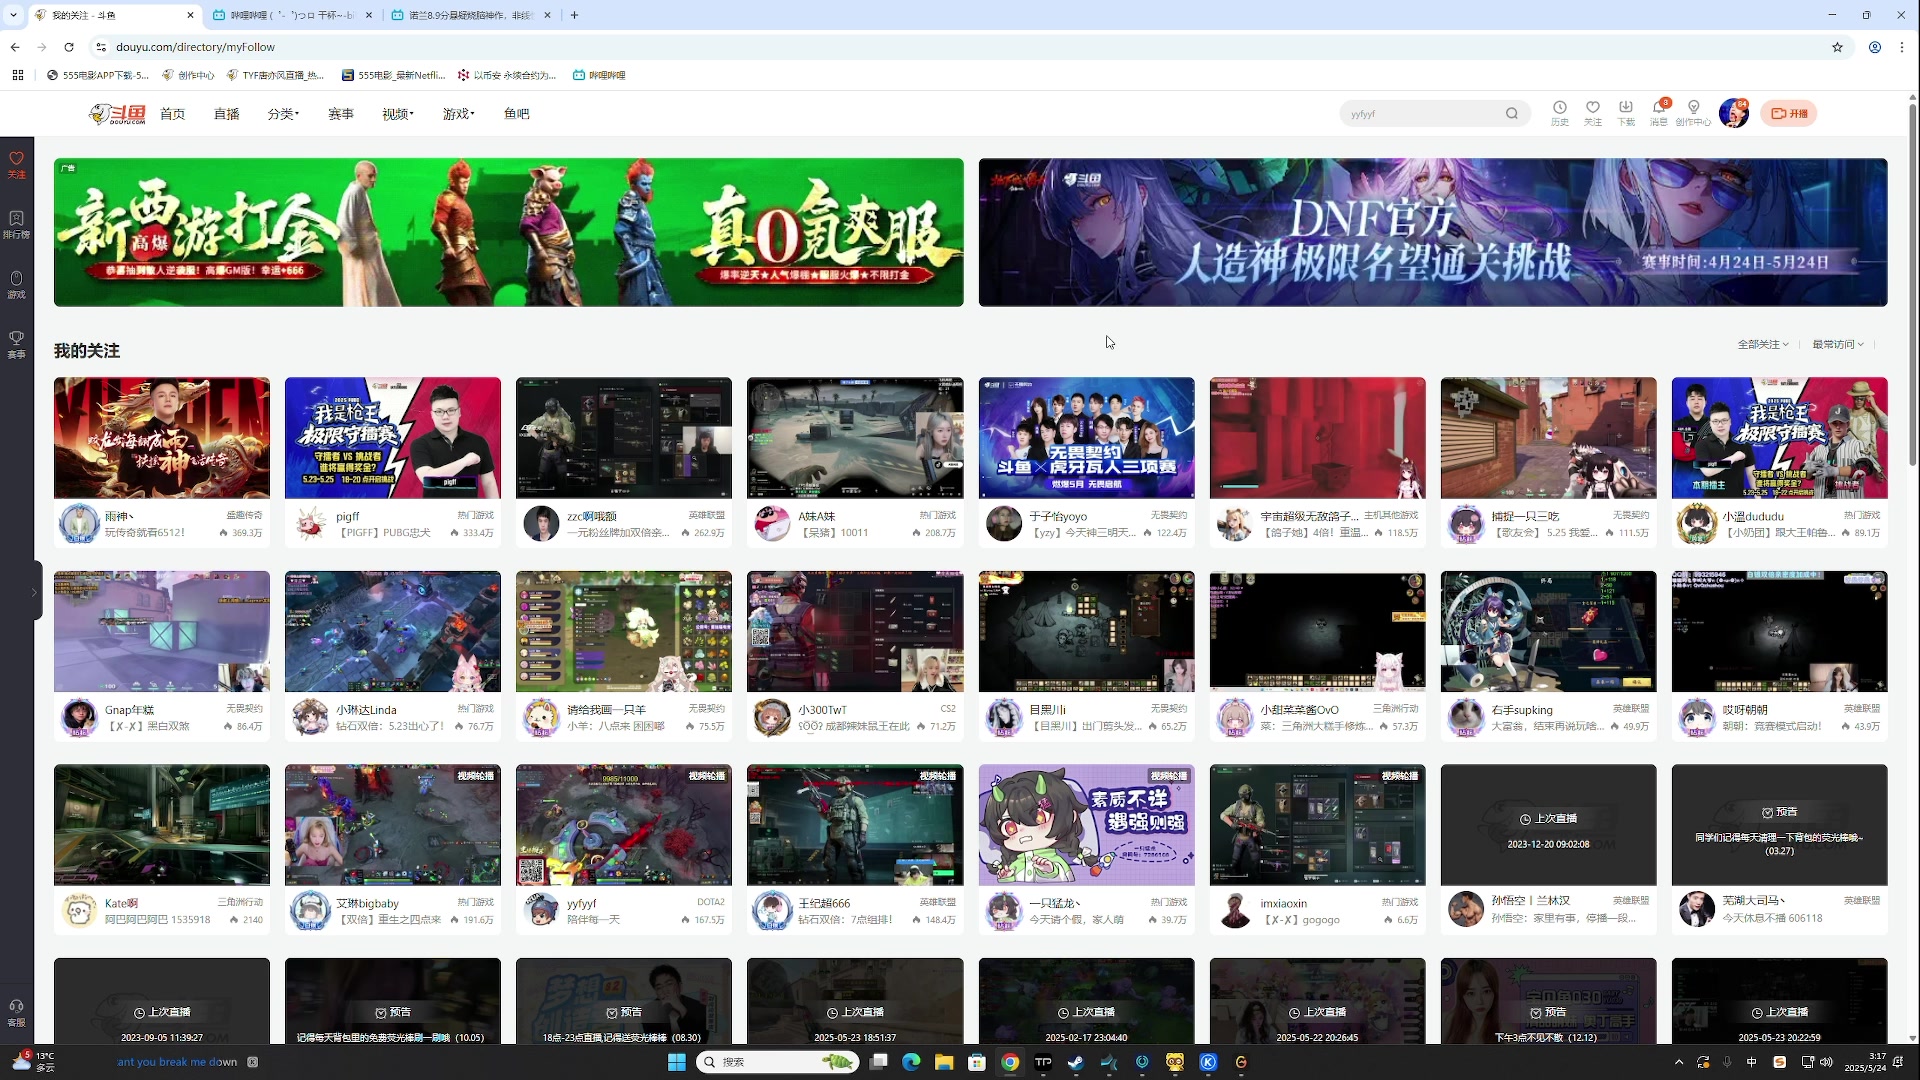Open the DNF官方 banner
The image size is (1920, 1080).
(x=1433, y=232)
